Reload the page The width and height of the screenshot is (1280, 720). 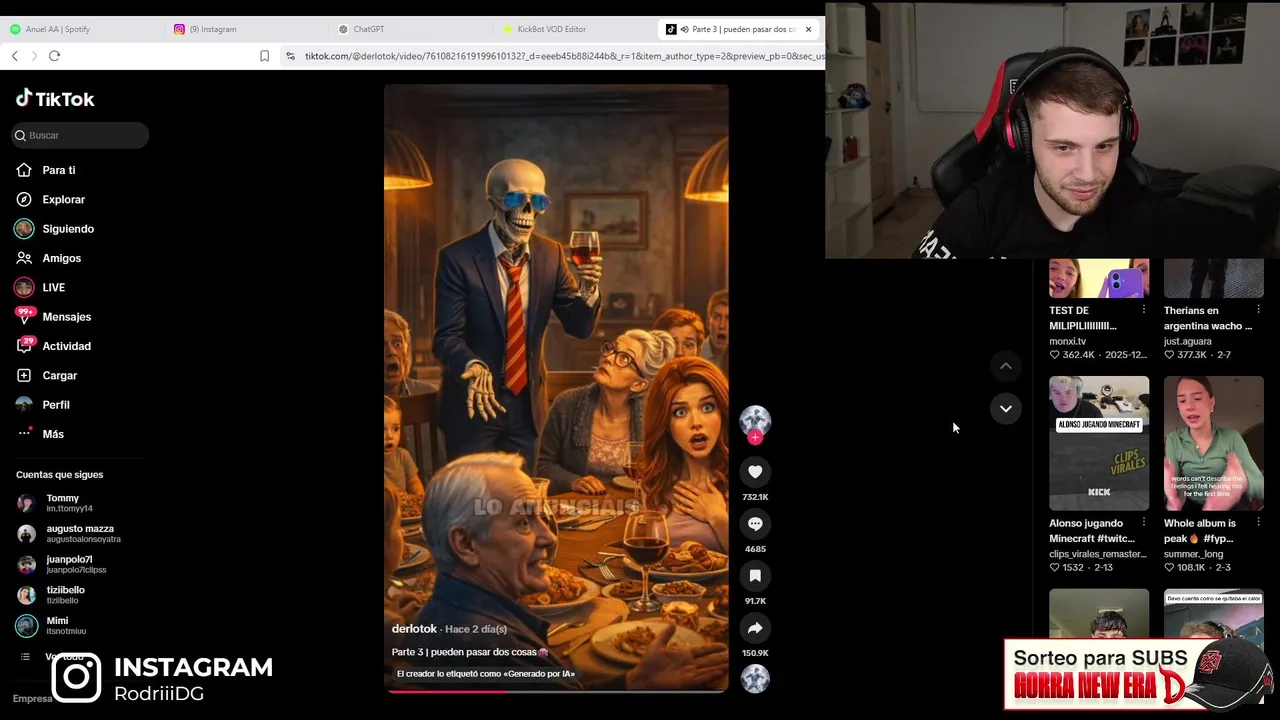pos(54,56)
